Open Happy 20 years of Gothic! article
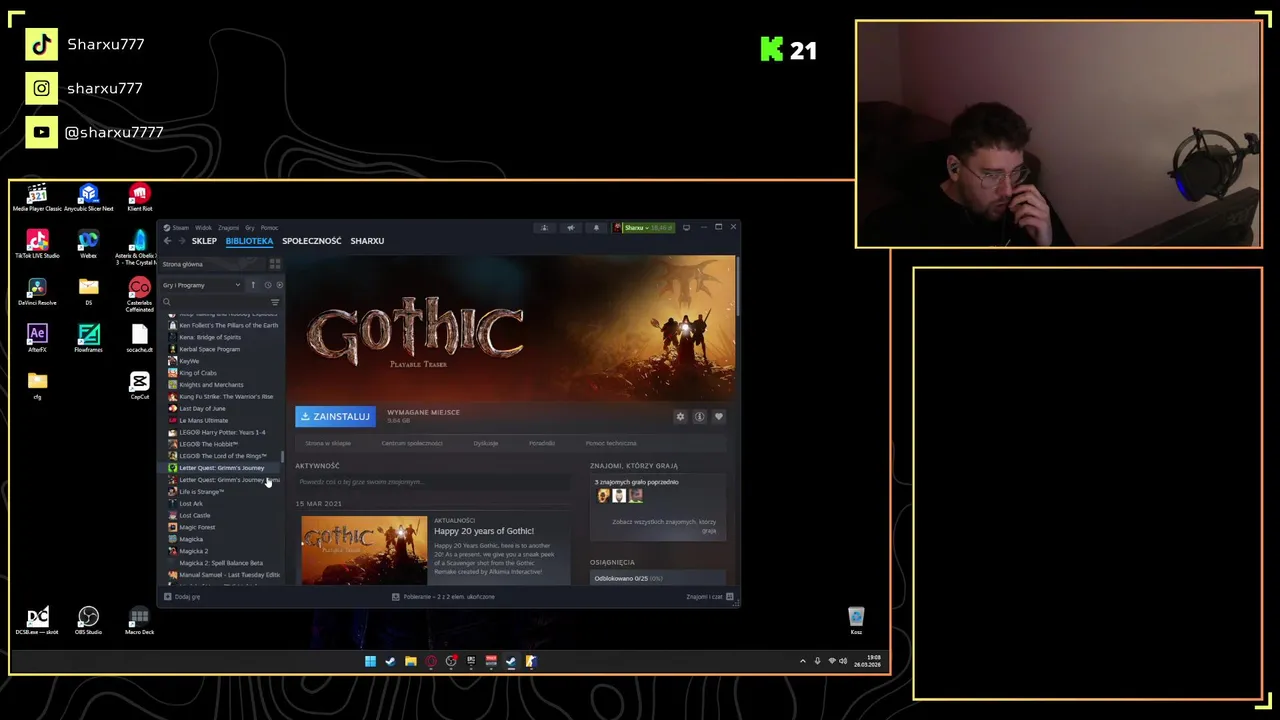 pyautogui.click(x=484, y=531)
